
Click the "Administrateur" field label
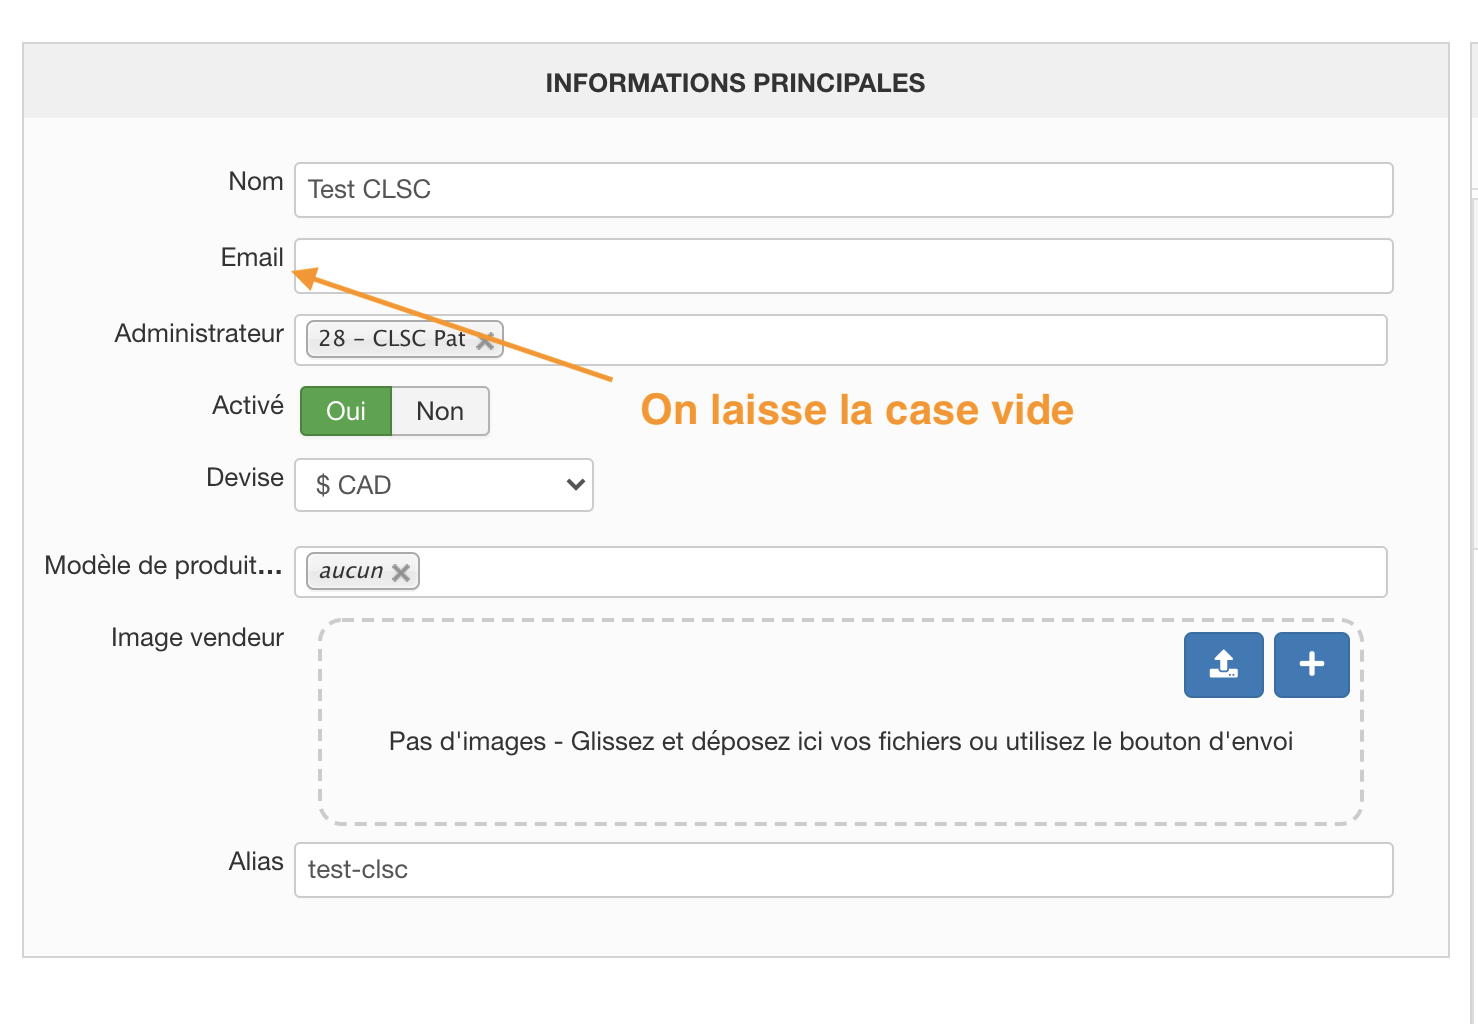(199, 334)
